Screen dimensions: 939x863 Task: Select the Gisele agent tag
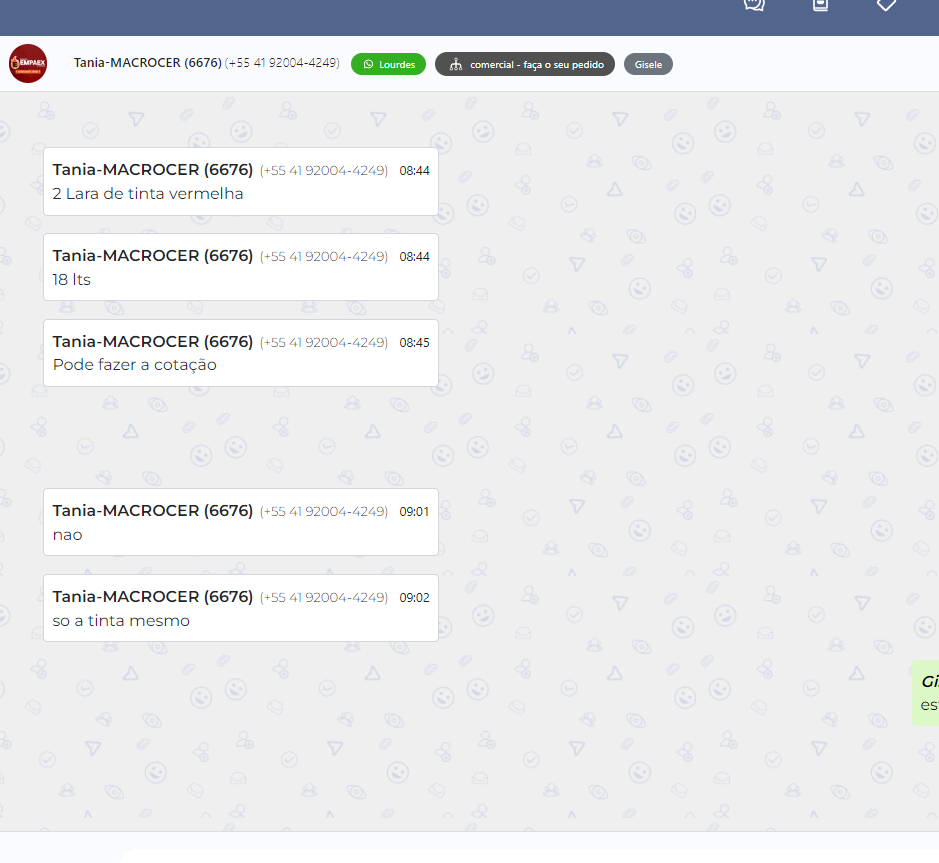[648, 64]
